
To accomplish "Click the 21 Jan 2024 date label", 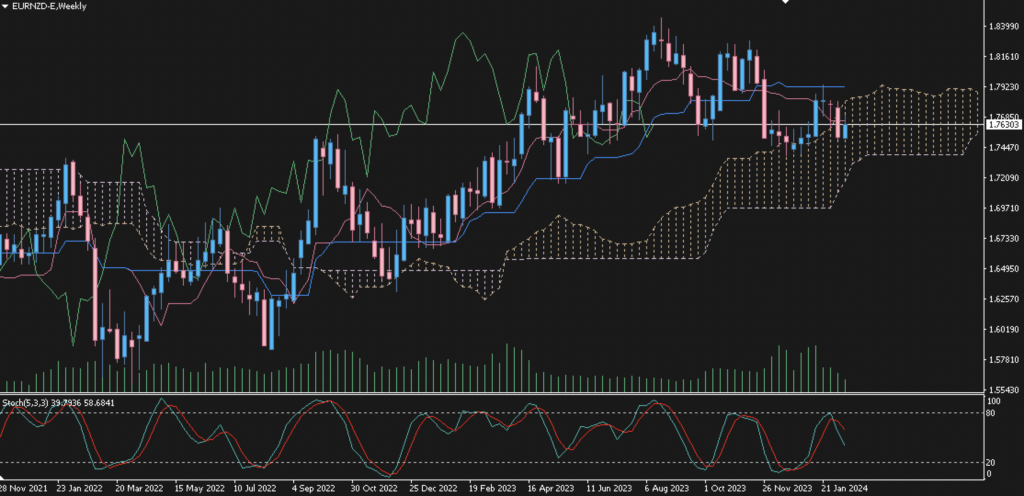I will click(843, 488).
